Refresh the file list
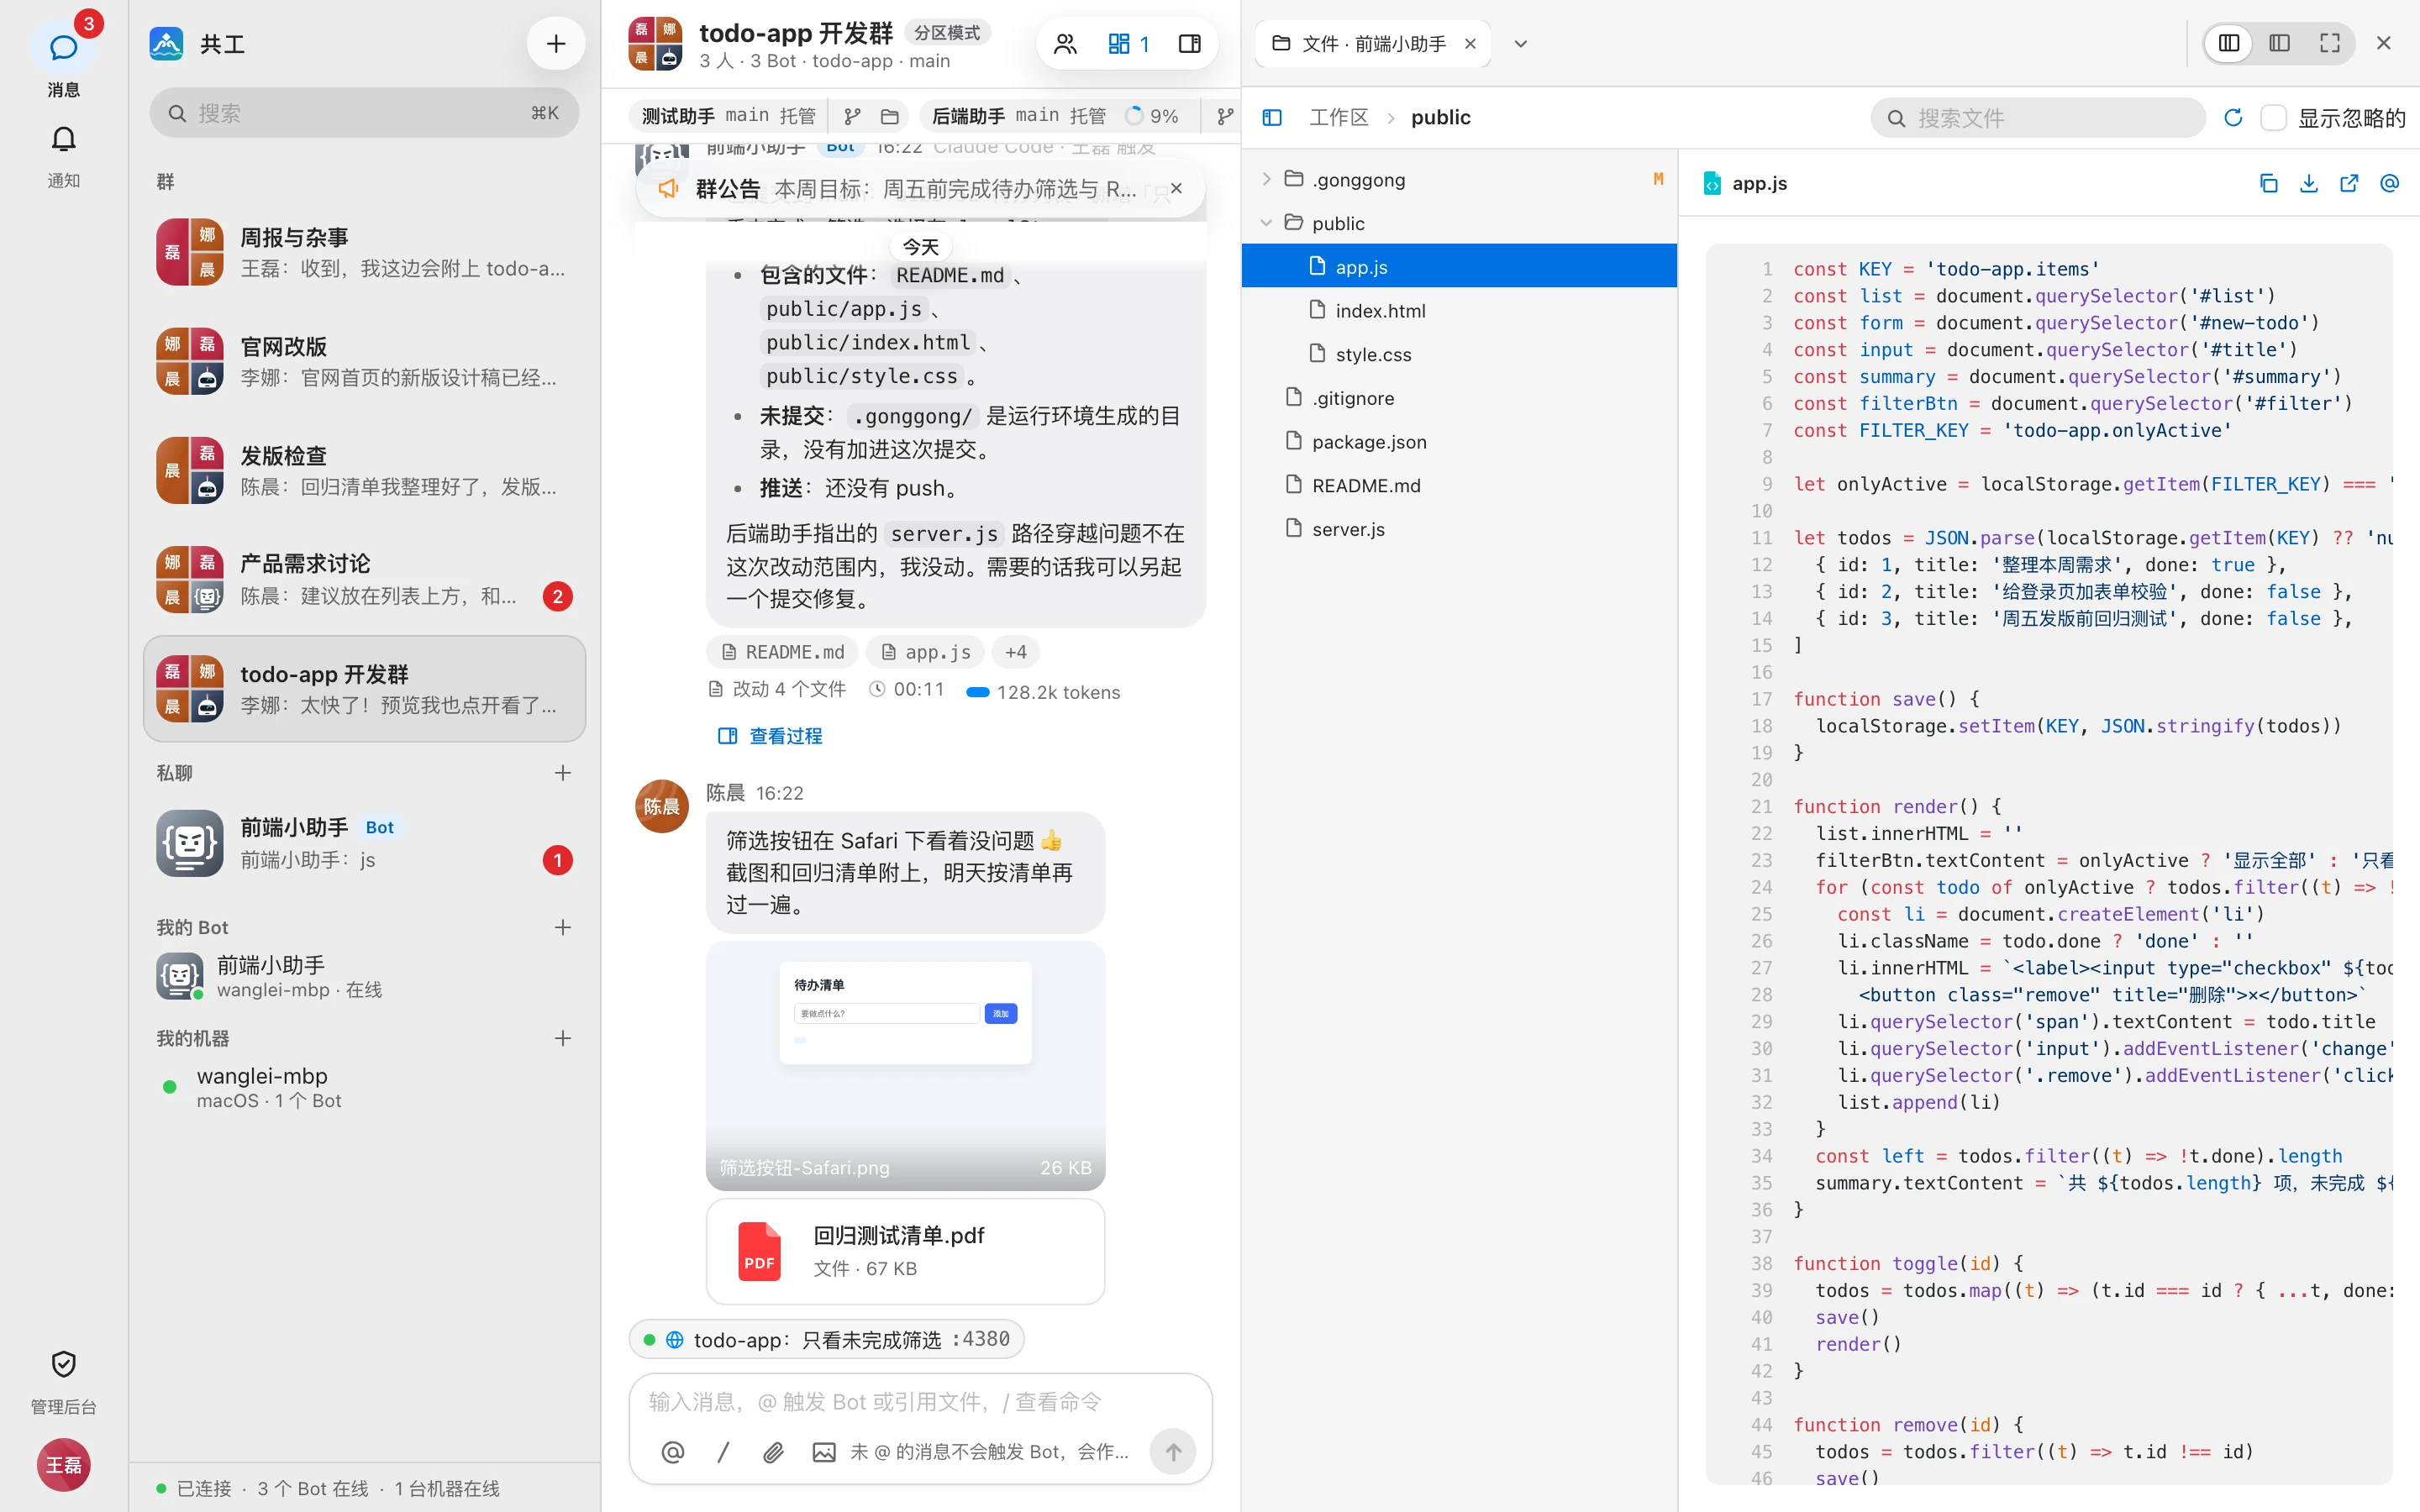This screenshot has width=2420, height=1512. coord(2233,117)
